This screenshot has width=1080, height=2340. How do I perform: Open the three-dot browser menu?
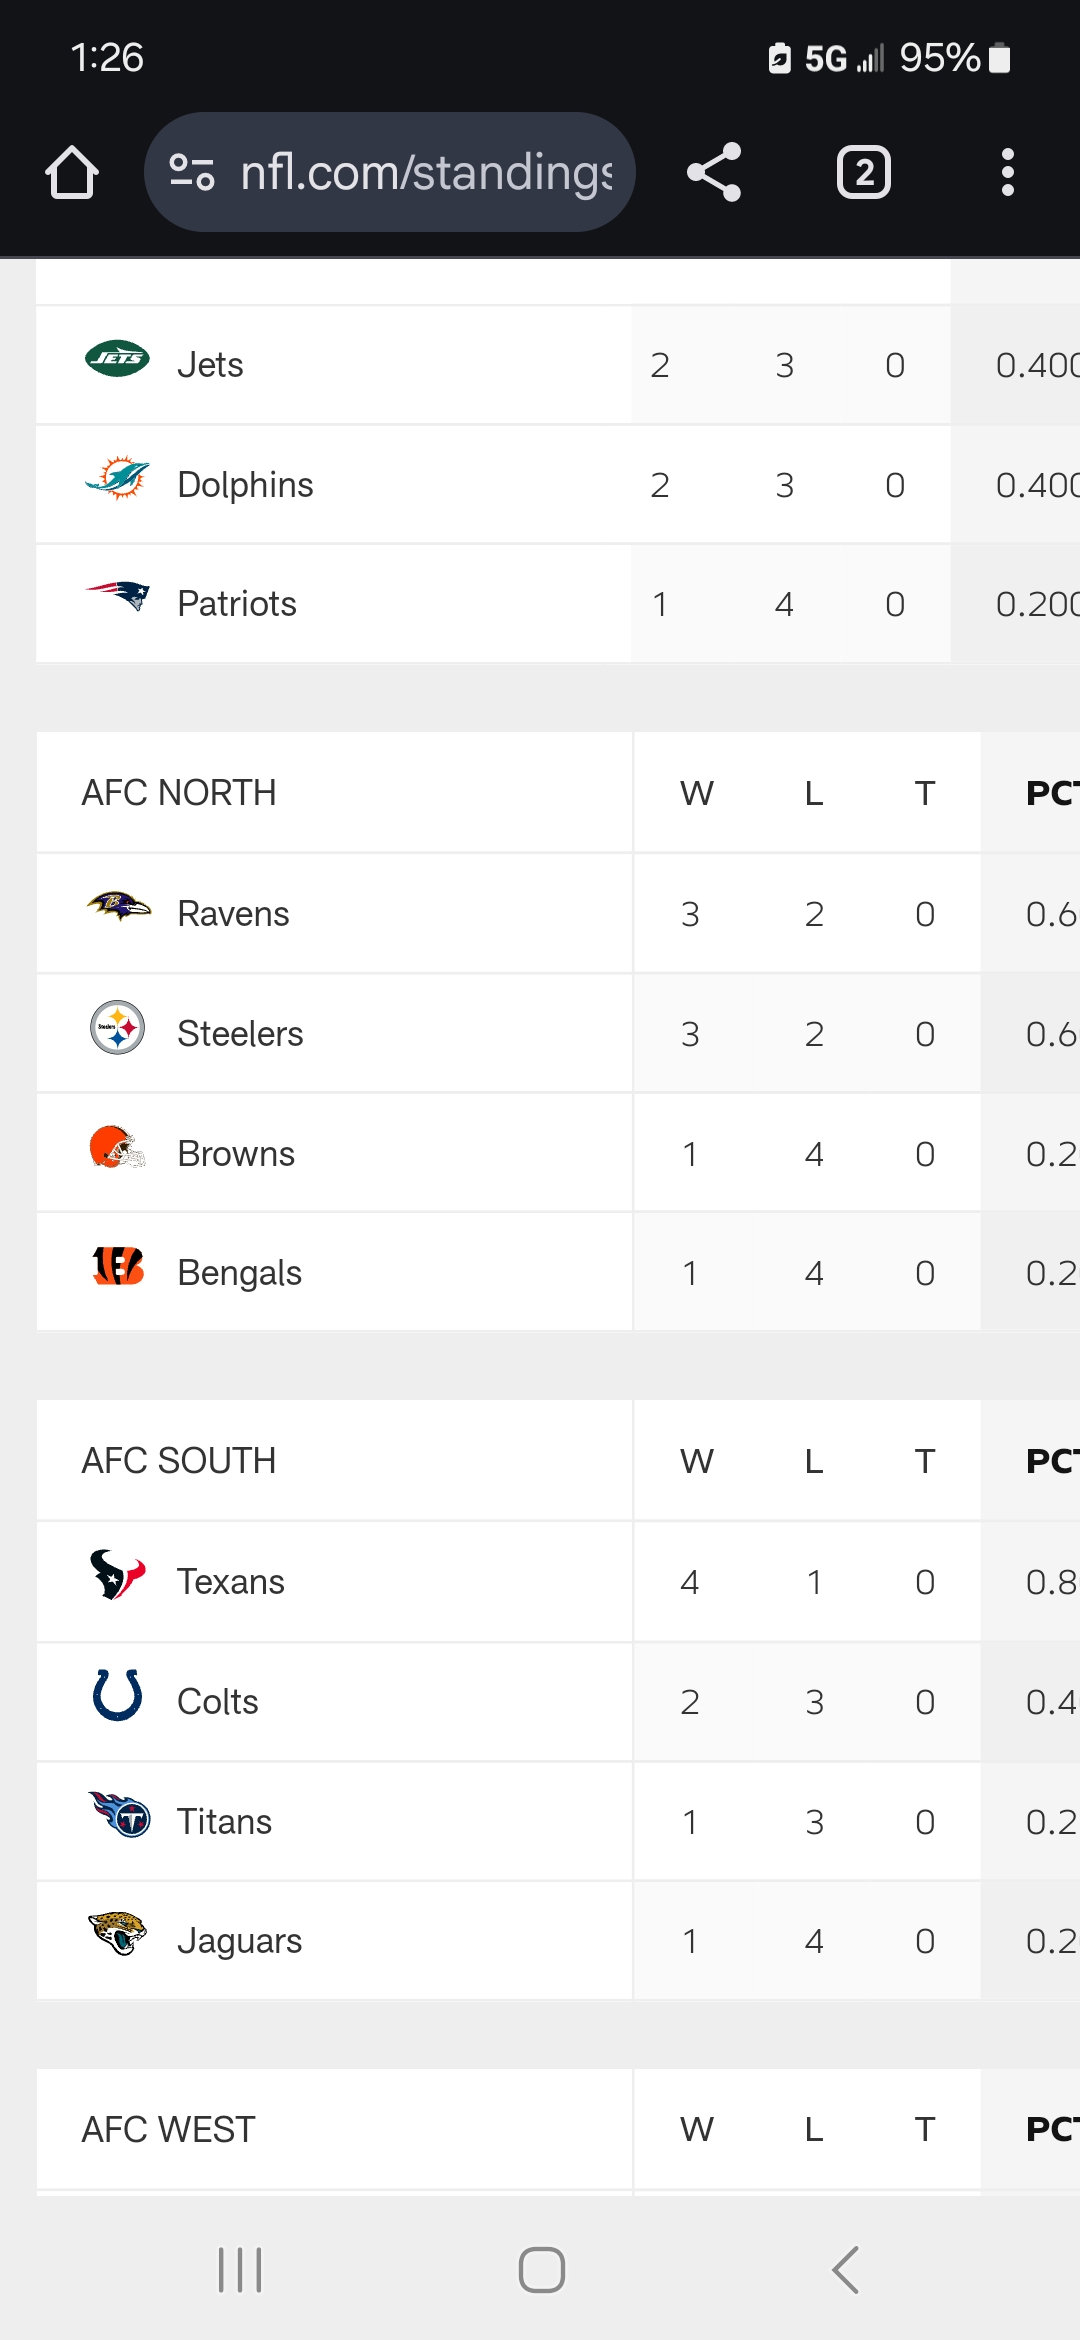click(1008, 172)
